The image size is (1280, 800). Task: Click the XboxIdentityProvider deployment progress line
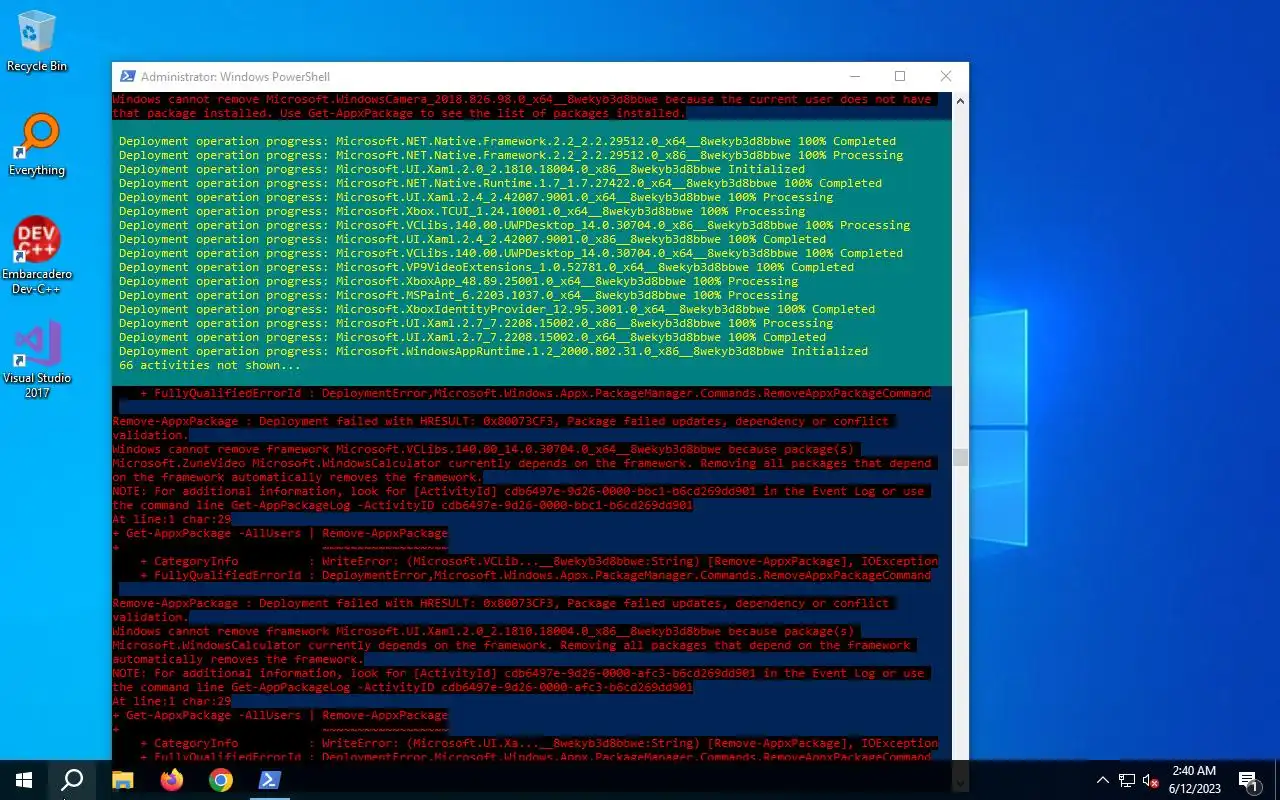497,309
